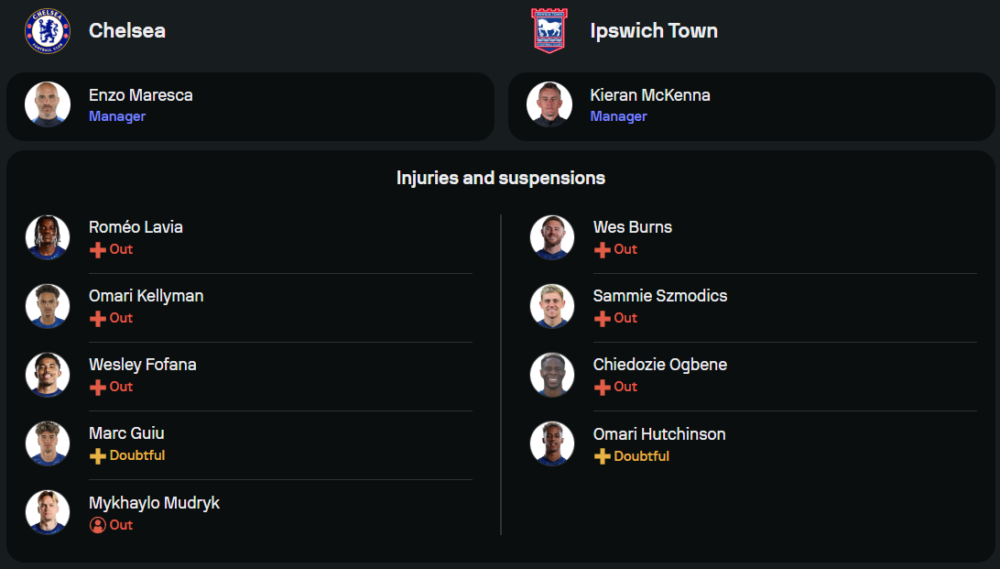1000x569 pixels.
Task: Click the suspension icon under Mykhaylo Mudryk
Action: [98, 525]
